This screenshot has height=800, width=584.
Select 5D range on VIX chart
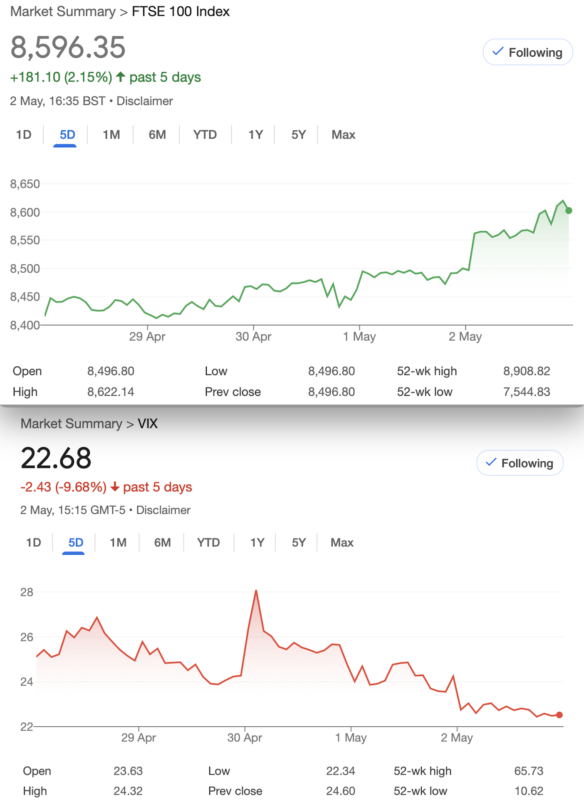point(75,542)
